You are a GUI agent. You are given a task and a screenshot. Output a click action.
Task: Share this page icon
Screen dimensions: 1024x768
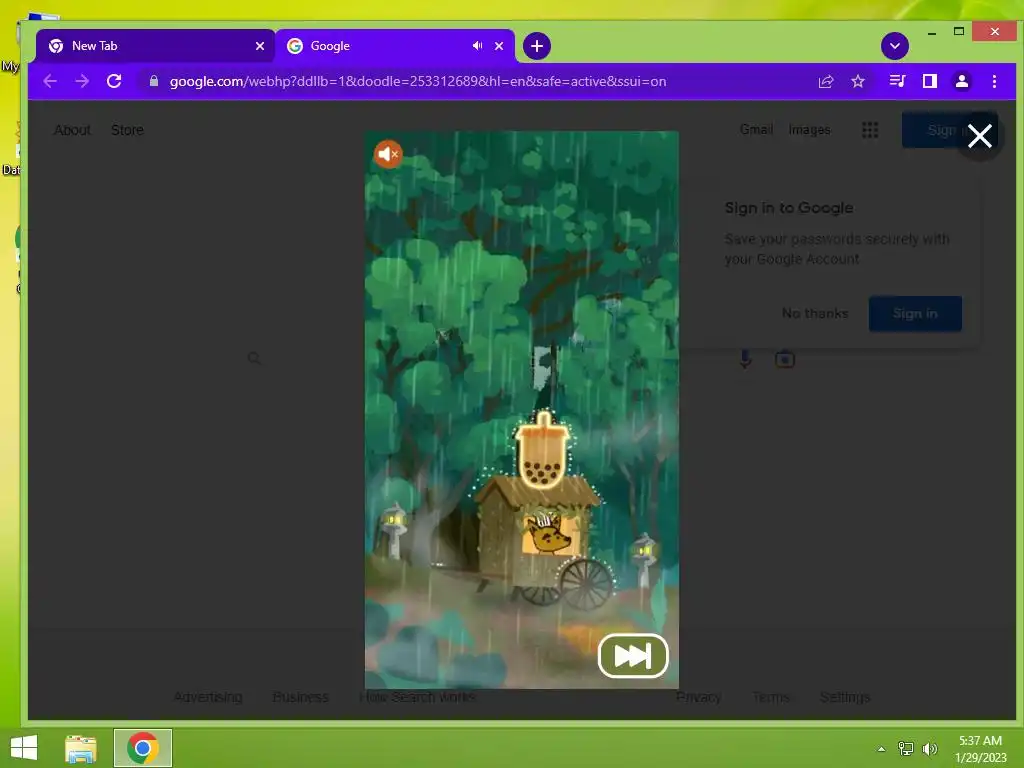(826, 81)
